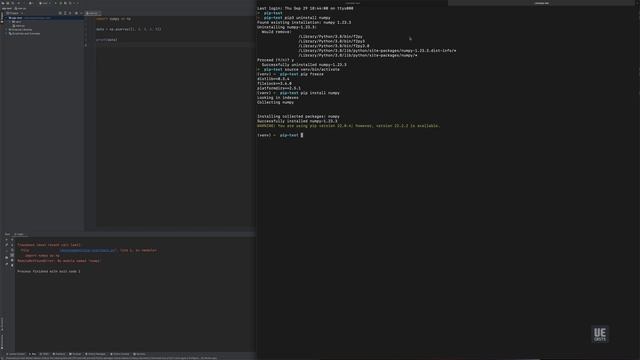Hide the Project tool window

(81, 13)
